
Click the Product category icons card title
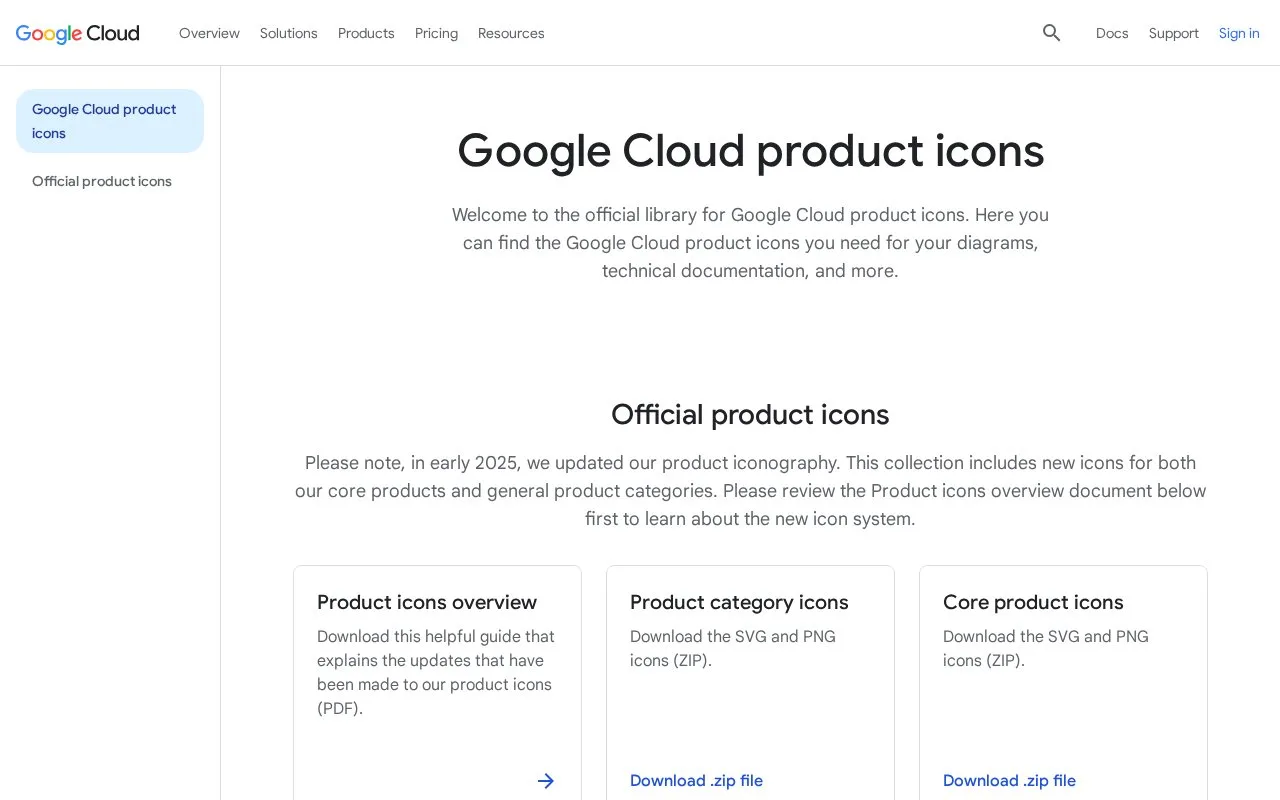click(739, 602)
